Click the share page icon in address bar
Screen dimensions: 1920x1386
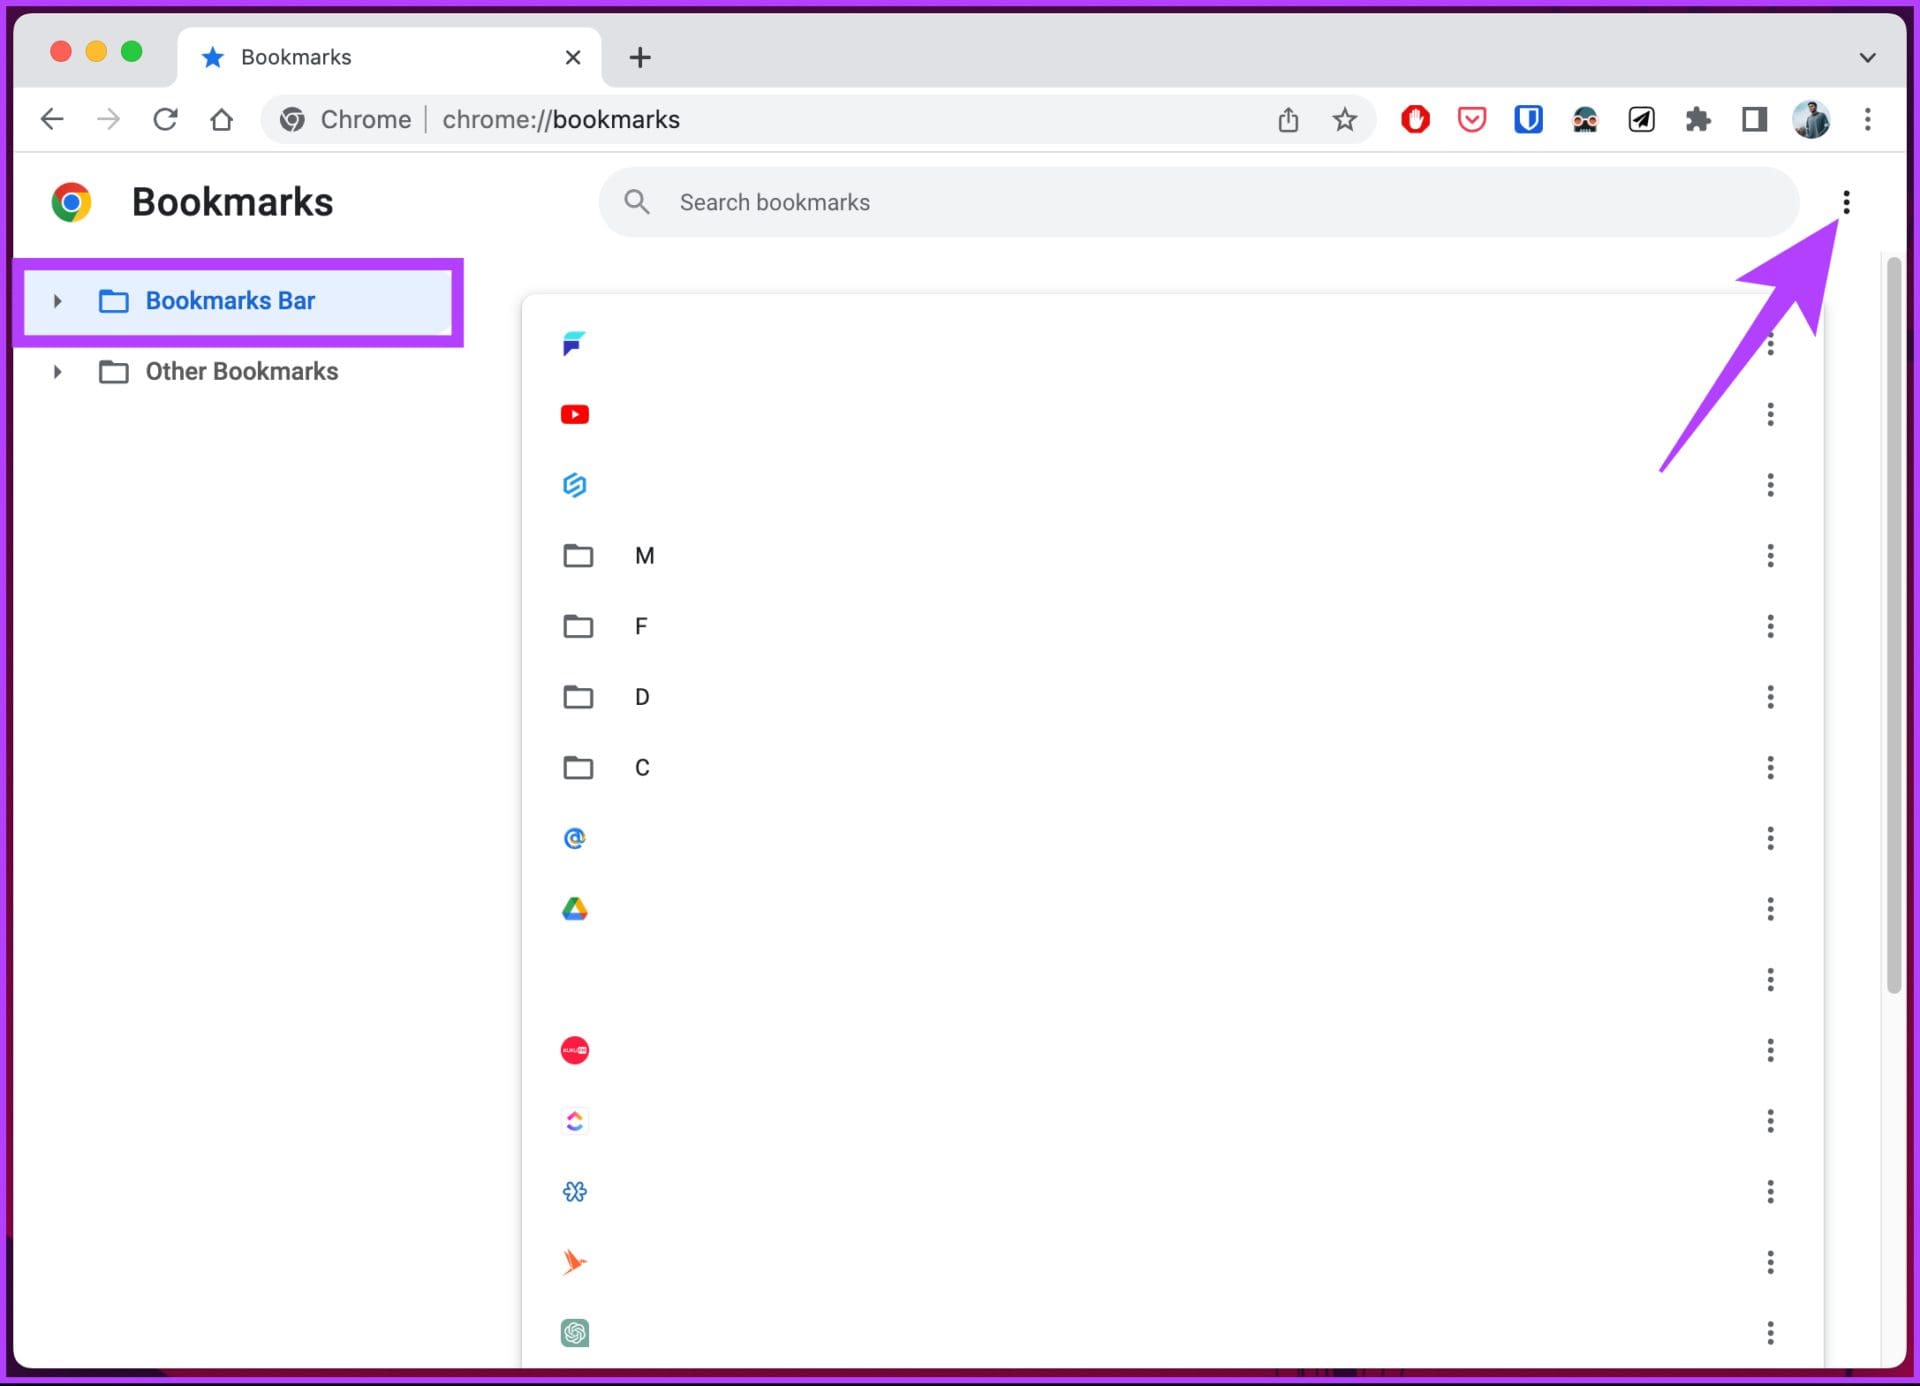point(1288,120)
